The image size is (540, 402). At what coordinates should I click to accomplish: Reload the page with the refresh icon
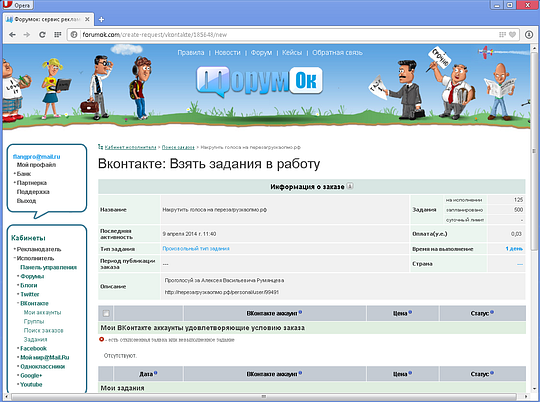coord(42,35)
